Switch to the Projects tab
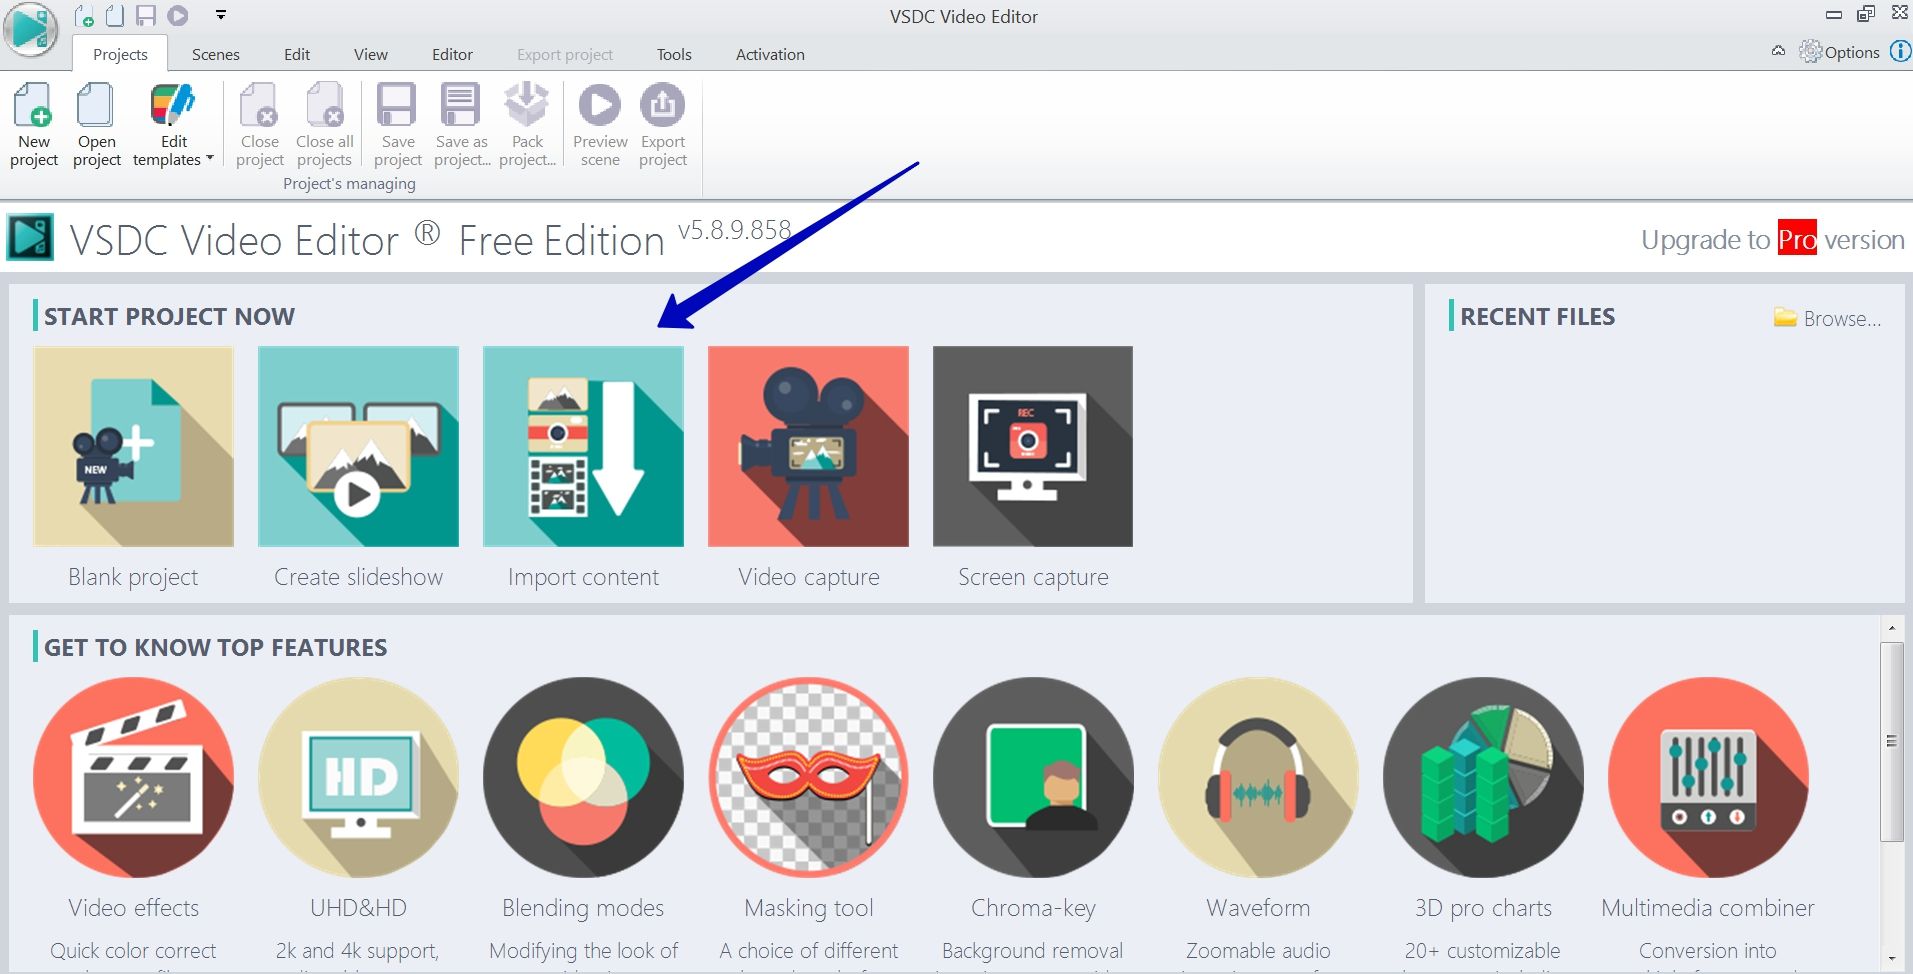This screenshot has width=1913, height=974. coord(120,54)
